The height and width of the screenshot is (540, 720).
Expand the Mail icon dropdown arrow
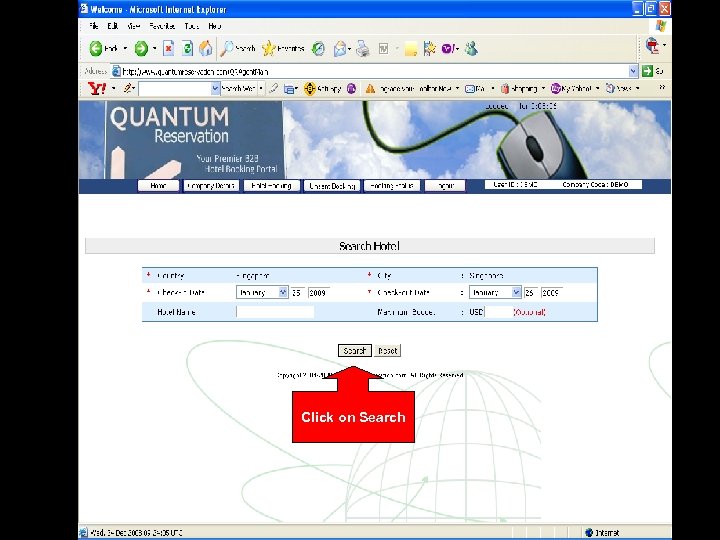tap(350, 49)
